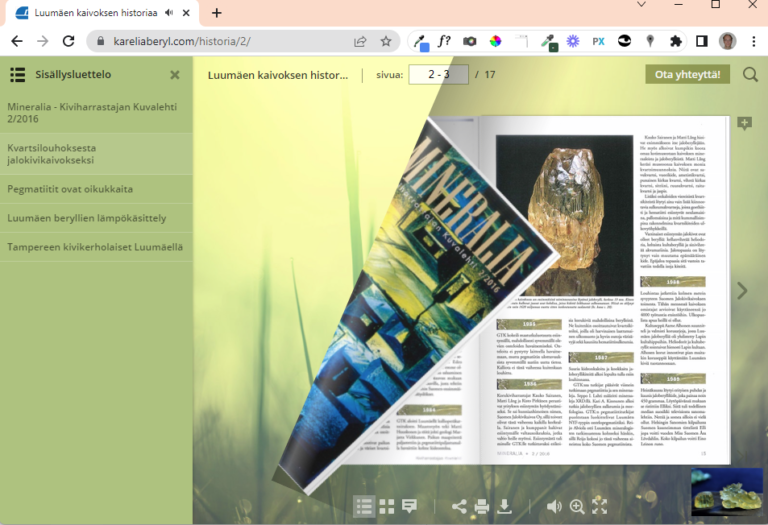Mute the tab via speaker icon on tab
The height and width of the screenshot is (525, 768).
[169, 13]
